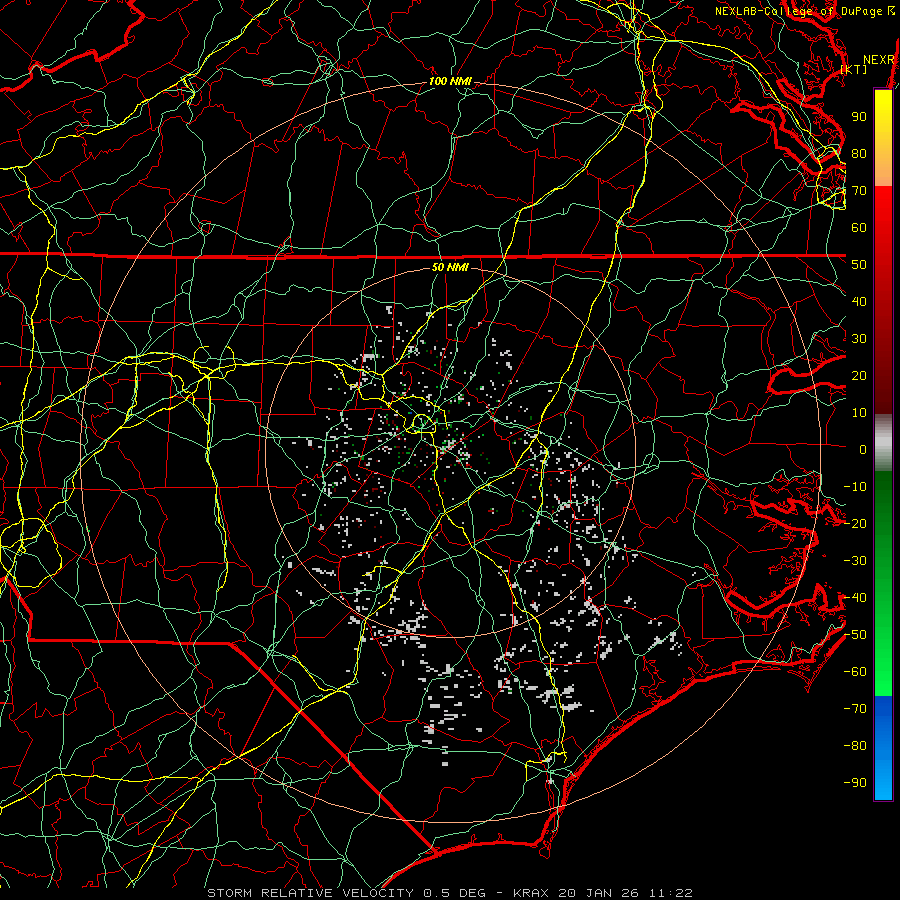Click the 50 NMI range ring label
Screen dimensions: 900x900
tap(450, 267)
